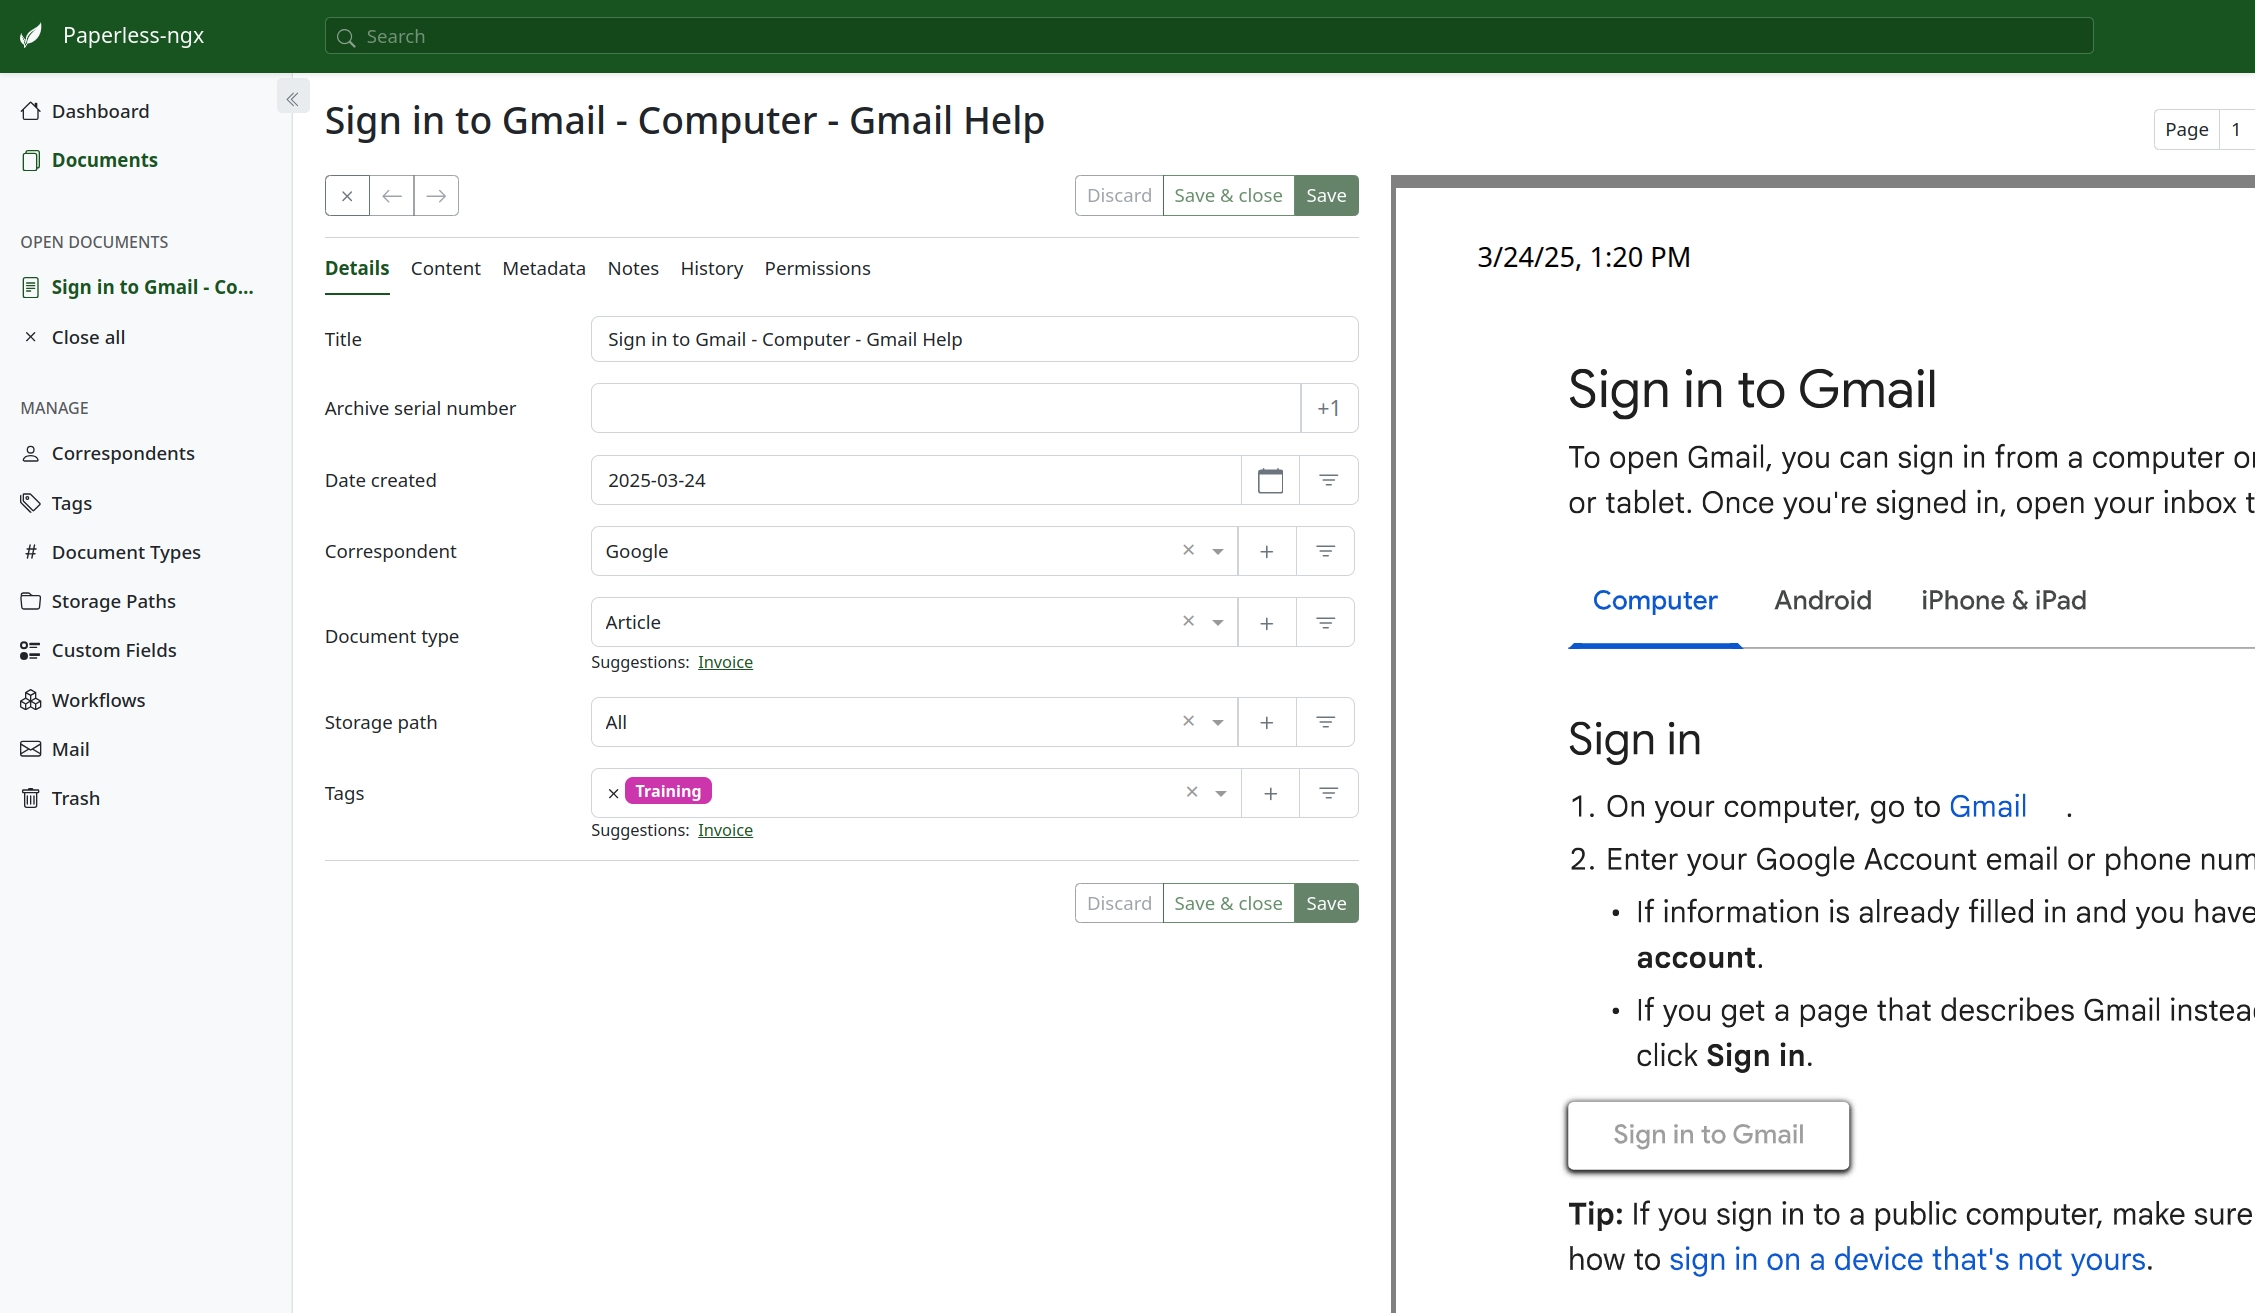Image resolution: width=2255 pixels, height=1313 pixels.
Task: Clear the Google correspondent selection
Action: click(x=1189, y=550)
